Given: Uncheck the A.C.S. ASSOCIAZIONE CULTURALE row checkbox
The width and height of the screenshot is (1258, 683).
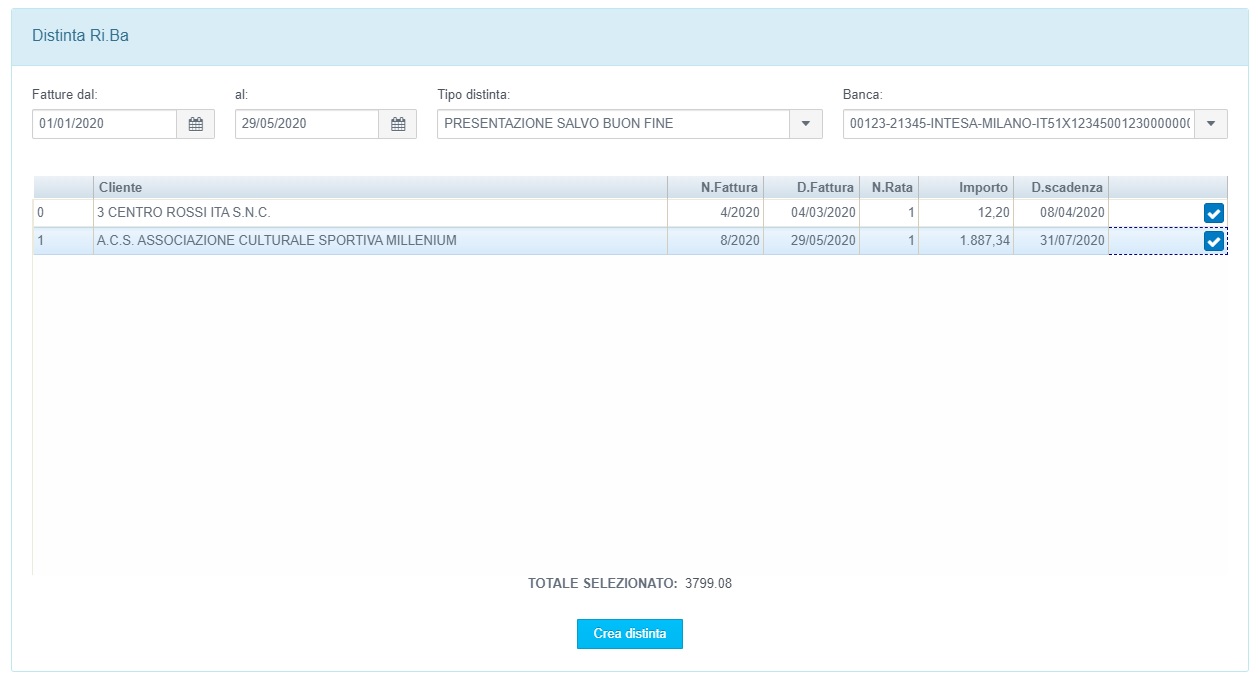Looking at the screenshot, I should (x=1214, y=241).
